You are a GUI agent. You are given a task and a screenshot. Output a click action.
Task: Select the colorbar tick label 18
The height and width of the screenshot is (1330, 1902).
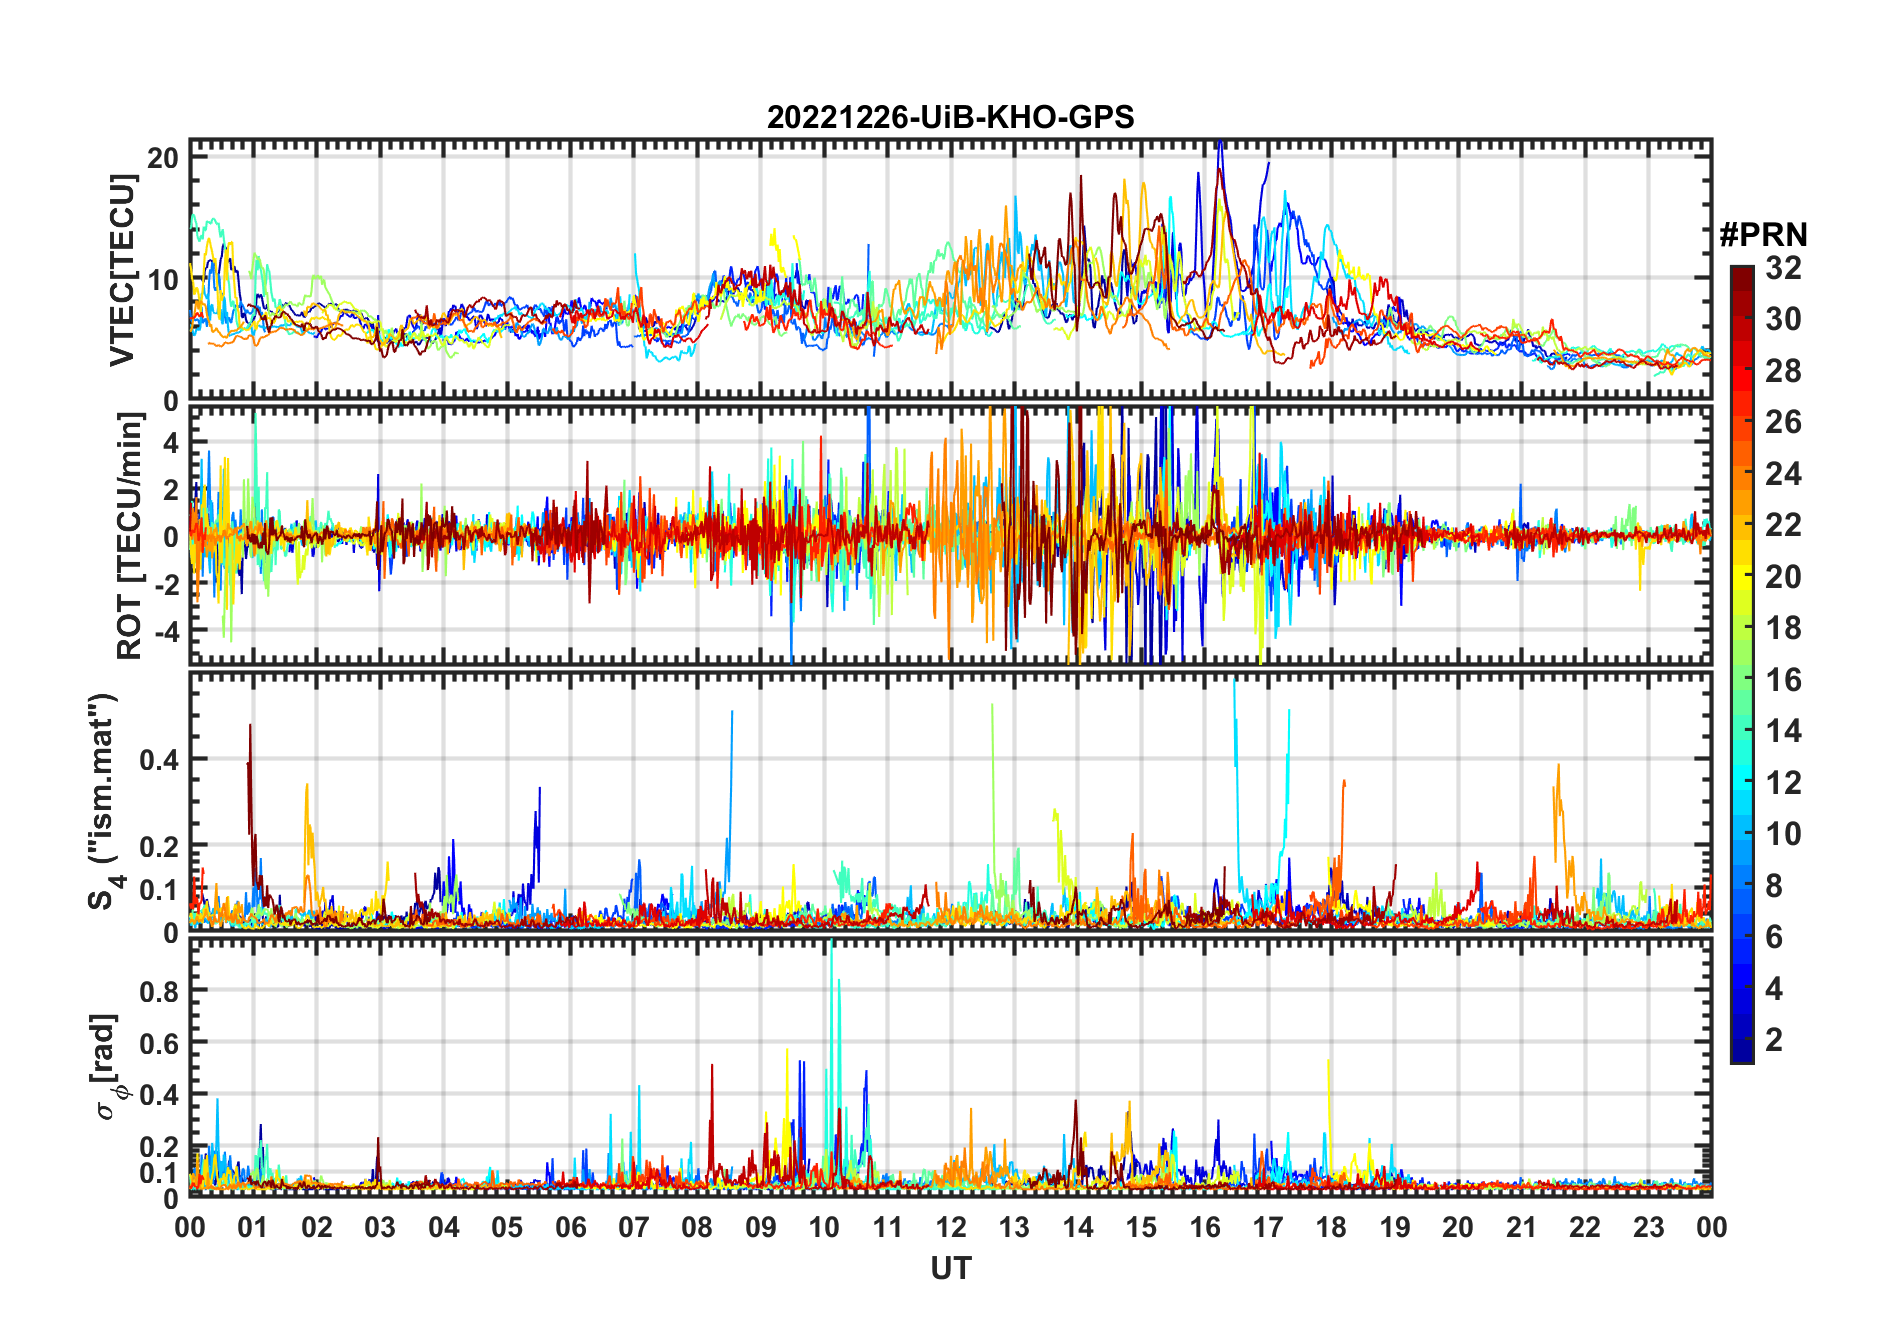point(1783,628)
